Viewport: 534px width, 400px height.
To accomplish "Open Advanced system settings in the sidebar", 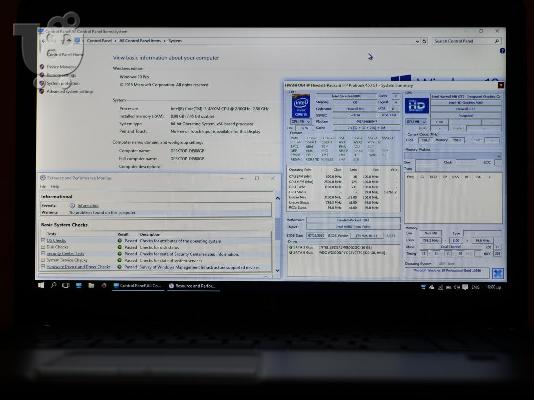I will click(70, 92).
